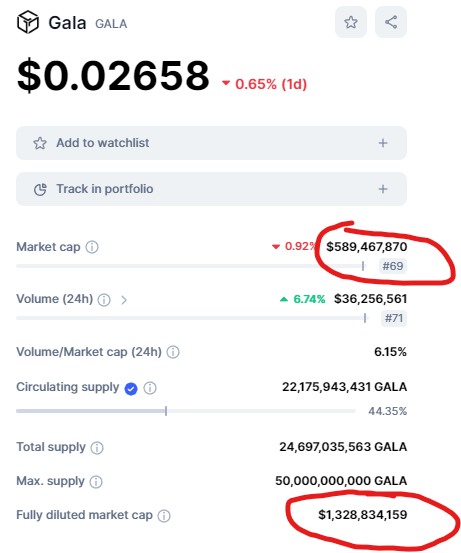Image resolution: width=461 pixels, height=553 pixels.
Task: Click the pie chart icon in Track in portfolio
Action: tap(40, 189)
